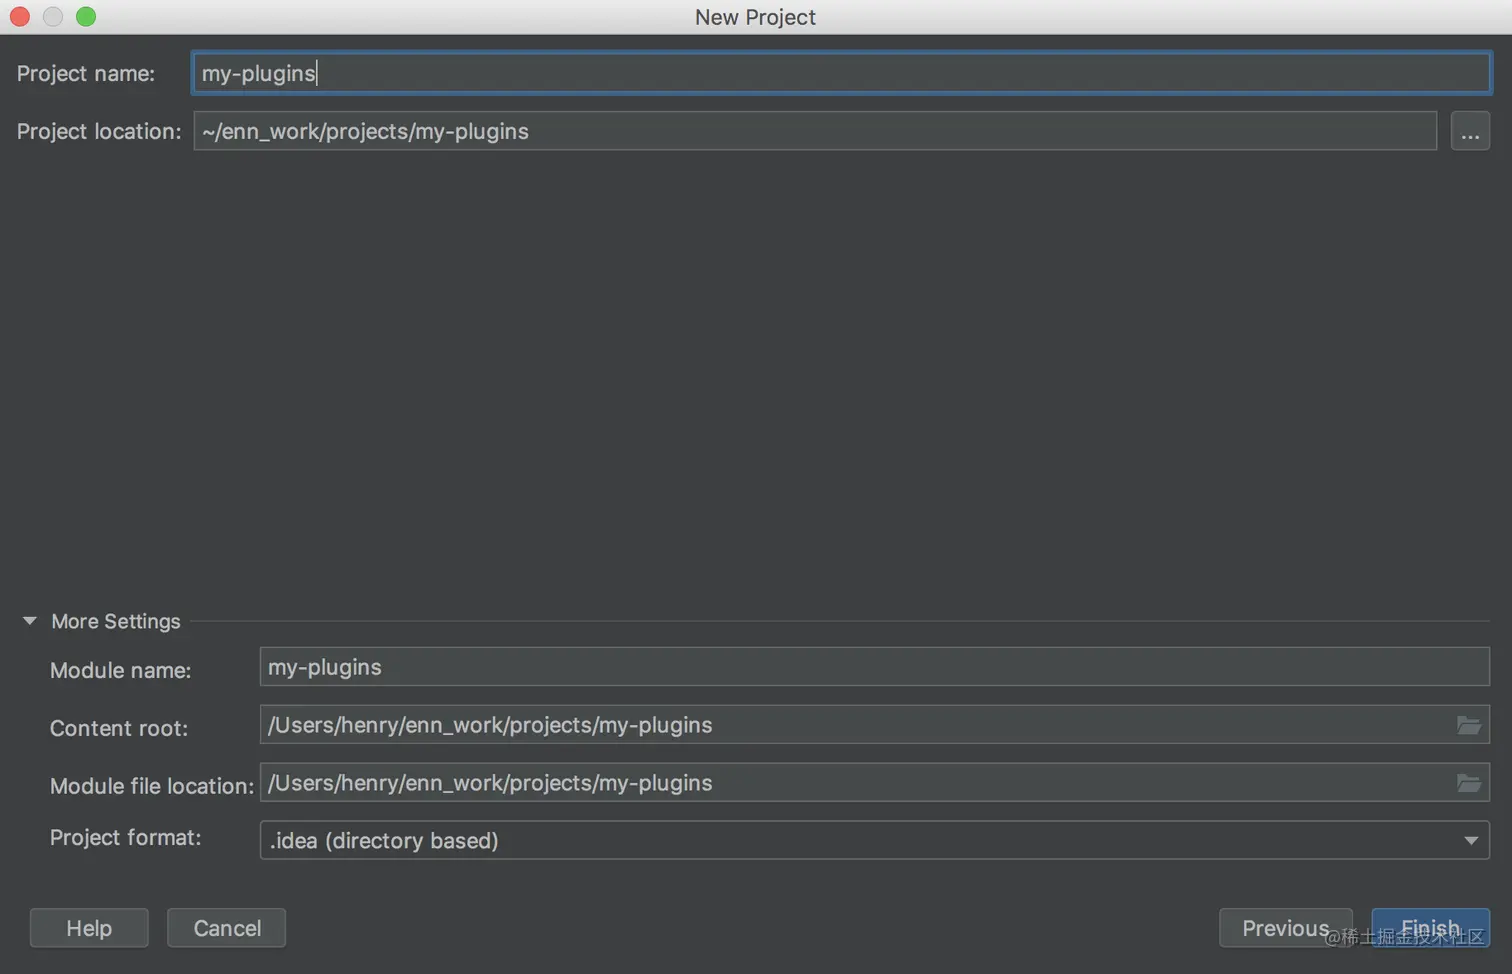The width and height of the screenshot is (1512, 974).
Task: Click the Project location label
Action: click(x=99, y=131)
